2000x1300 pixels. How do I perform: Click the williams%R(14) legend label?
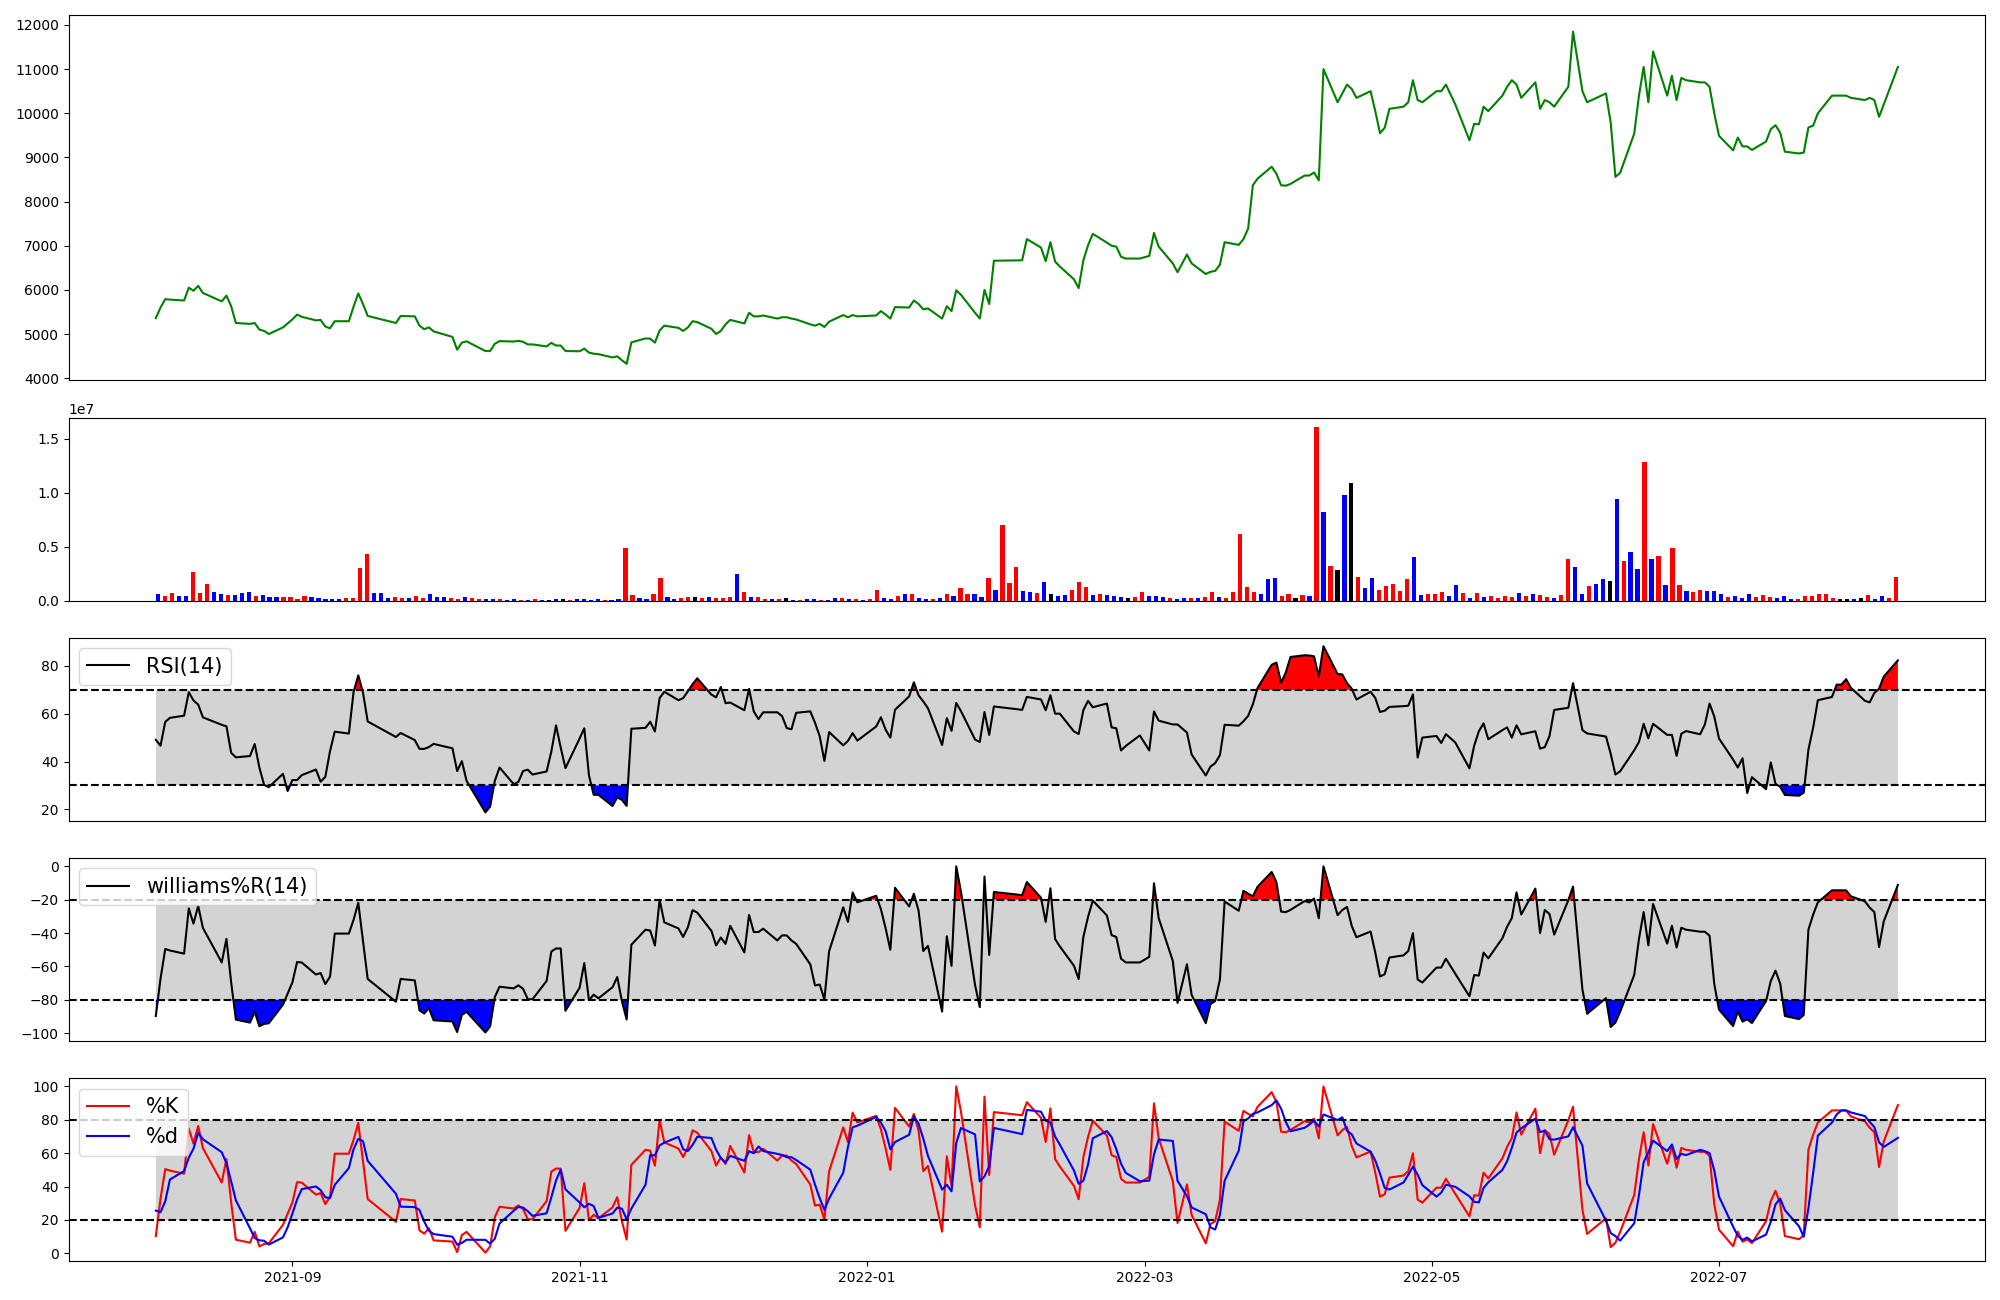227,886
